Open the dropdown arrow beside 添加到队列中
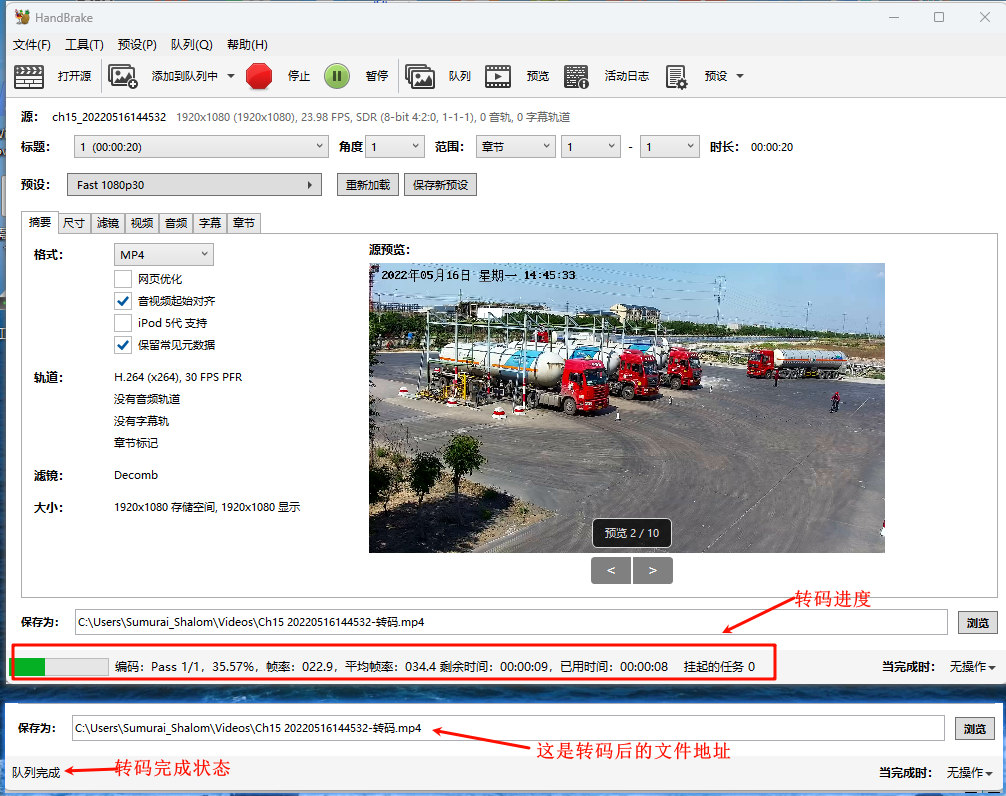 coord(231,76)
